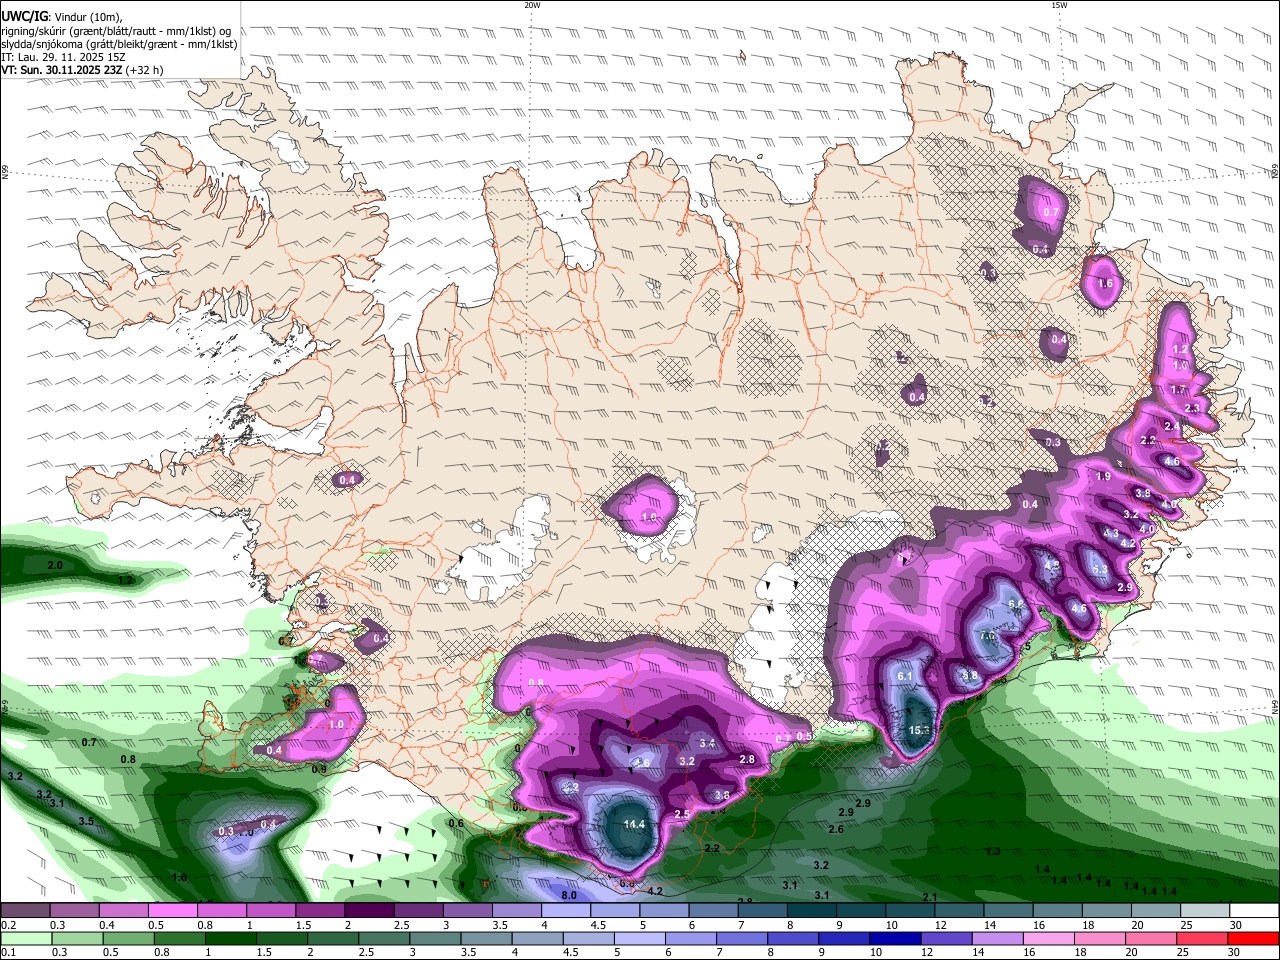Pick the pale green 0.1 swatch in lower legend
The width and height of the screenshot is (1280, 960).
tap(27, 938)
